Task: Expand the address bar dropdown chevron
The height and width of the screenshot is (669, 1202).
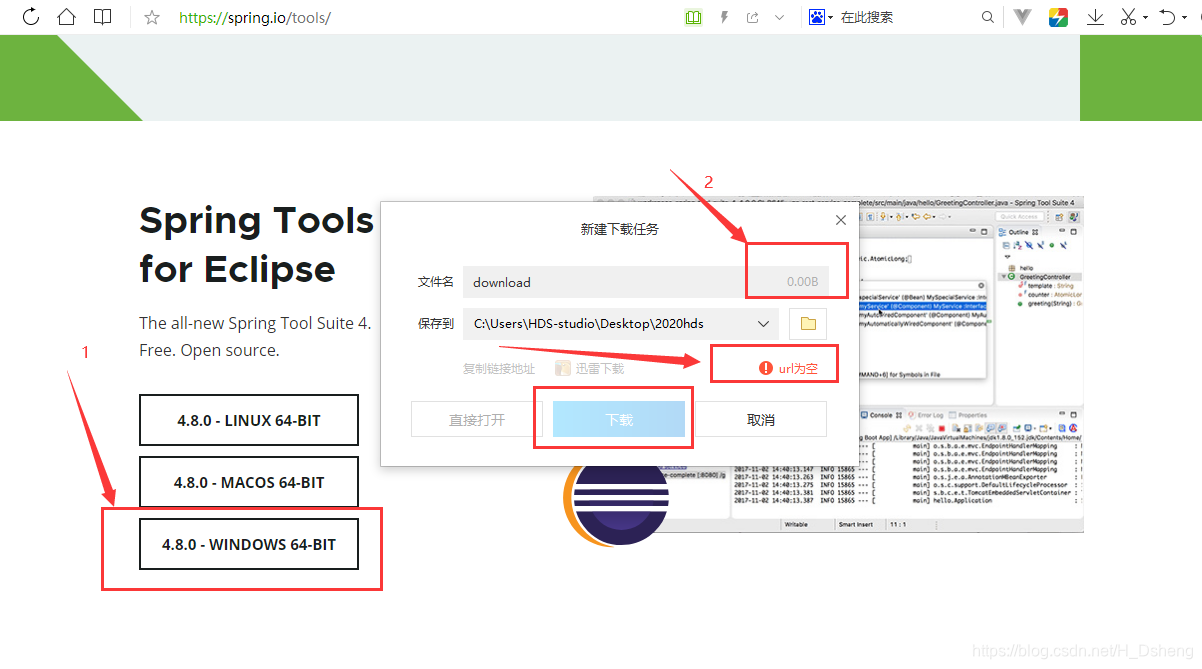Action: [780, 17]
